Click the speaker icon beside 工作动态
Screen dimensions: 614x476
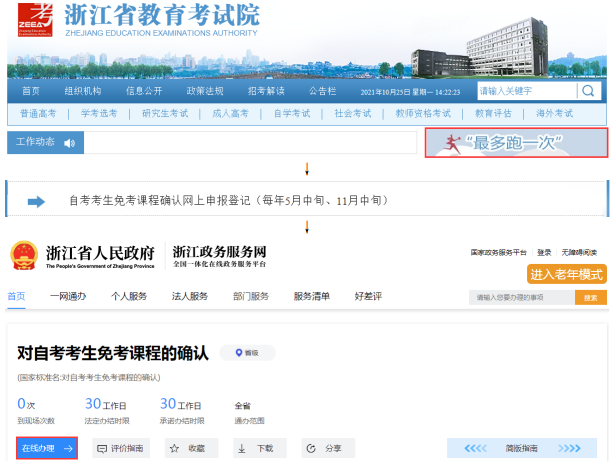click(x=69, y=143)
